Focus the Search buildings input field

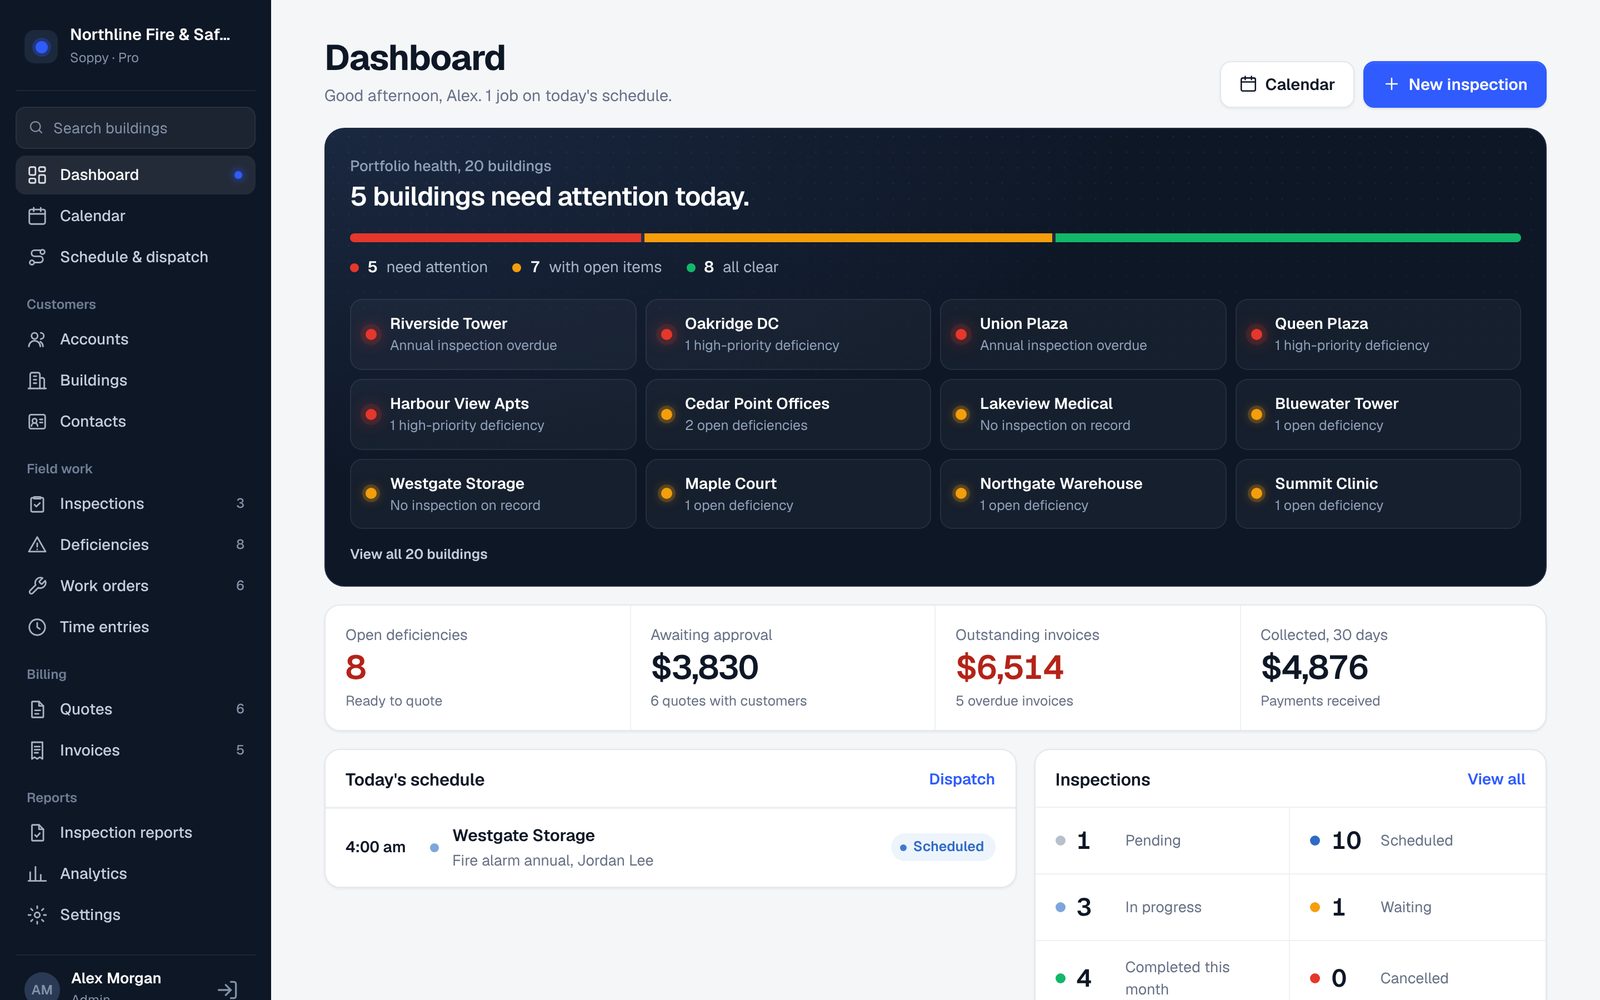pos(135,128)
